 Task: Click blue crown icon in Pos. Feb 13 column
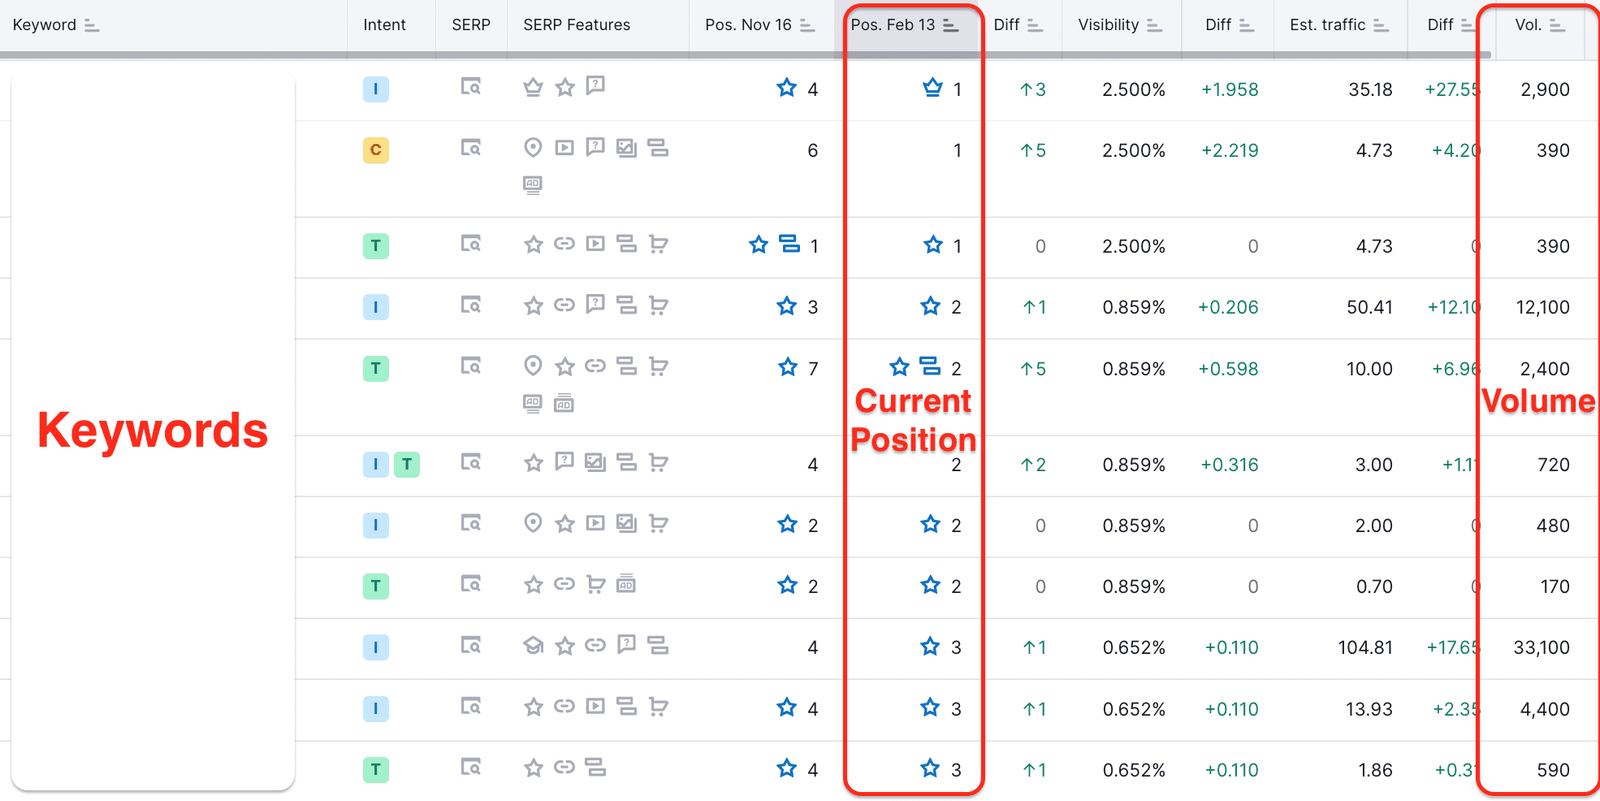pyautogui.click(x=932, y=88)
